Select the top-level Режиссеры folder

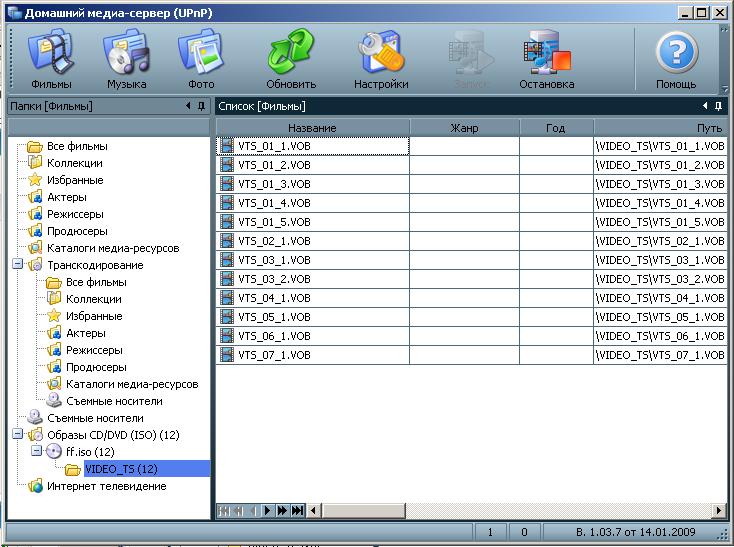tap(75, 214)
